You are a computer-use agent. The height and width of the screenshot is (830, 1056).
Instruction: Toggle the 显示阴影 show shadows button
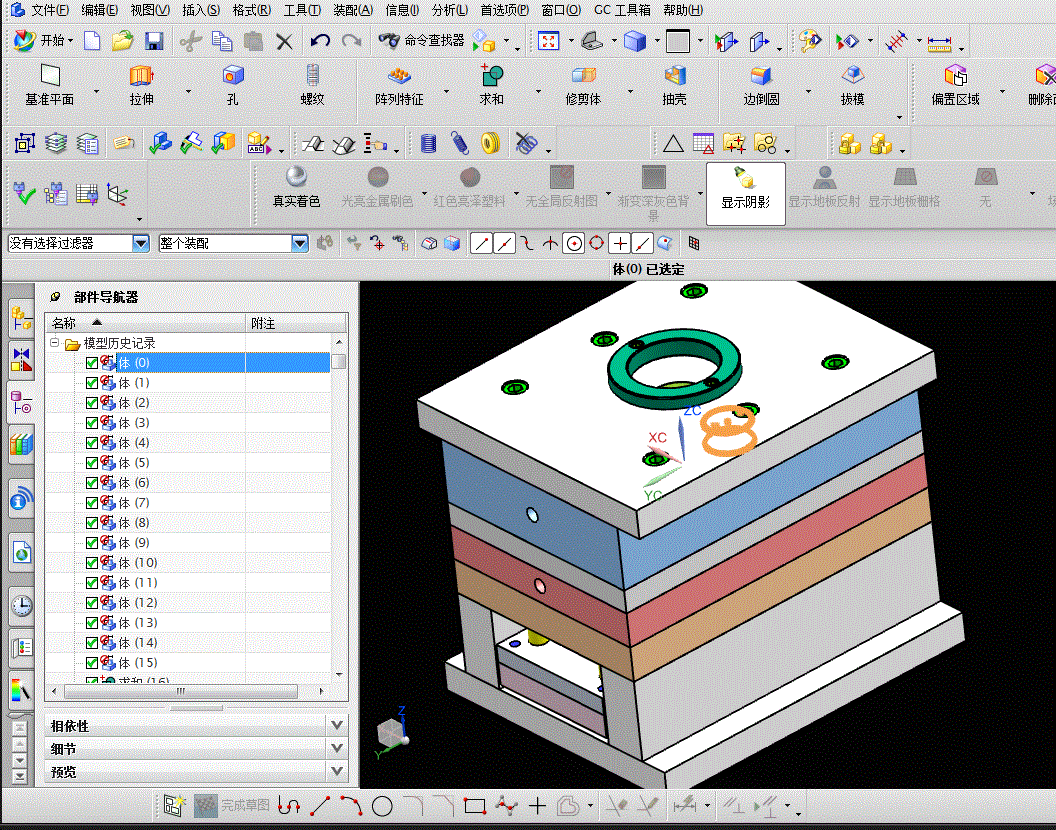pos(746,193)
